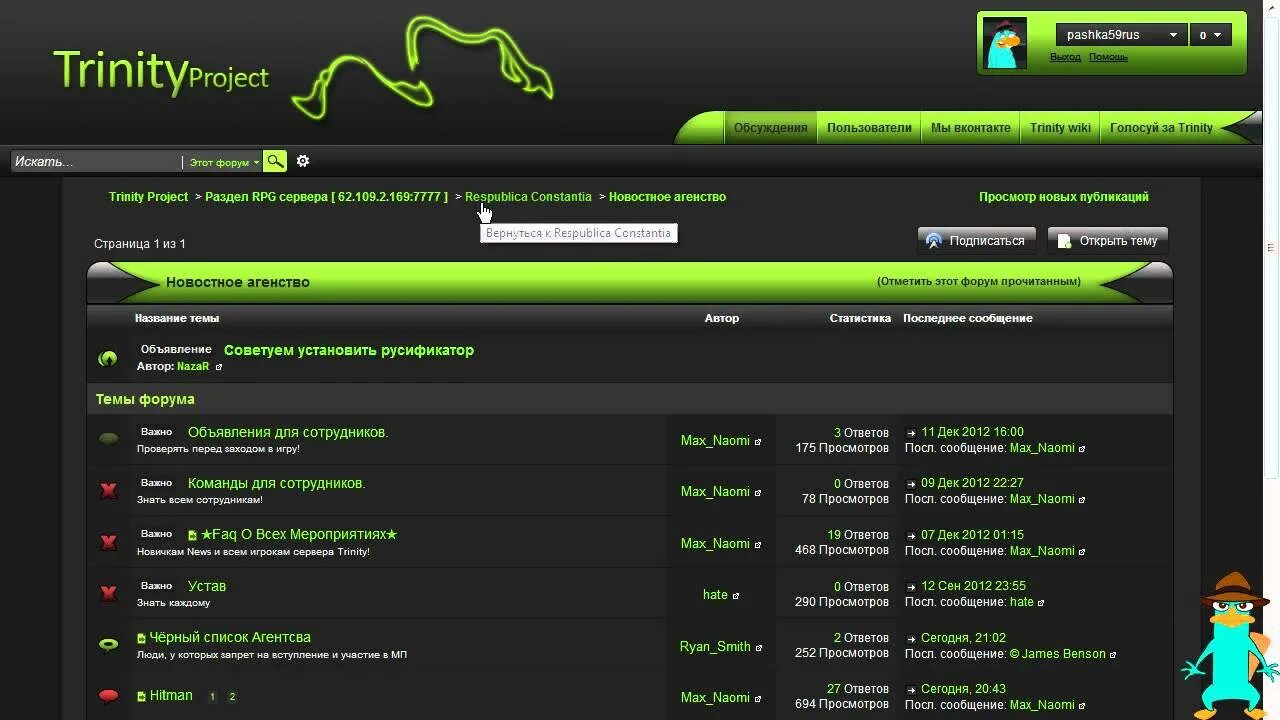Expand the Этот форум search scope dropdown
This screenshot has width=1280, height=720.
(224, 162)
